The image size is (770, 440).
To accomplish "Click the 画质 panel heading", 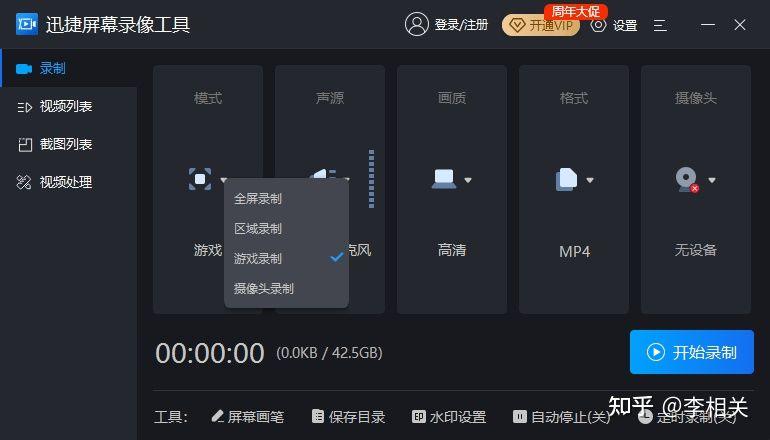I will pyautogui.click(x=452, y=98).
